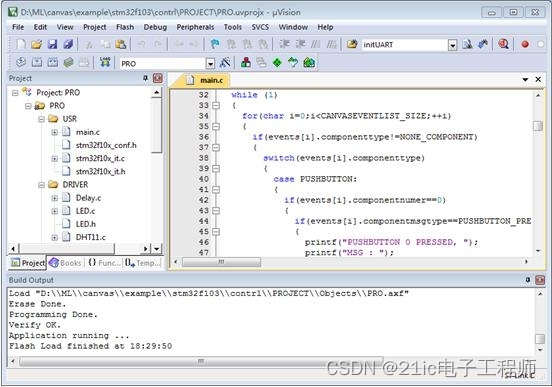Open Options for Target wand icon
This screenshot has height=387, width=552.
tap(225, 63)
